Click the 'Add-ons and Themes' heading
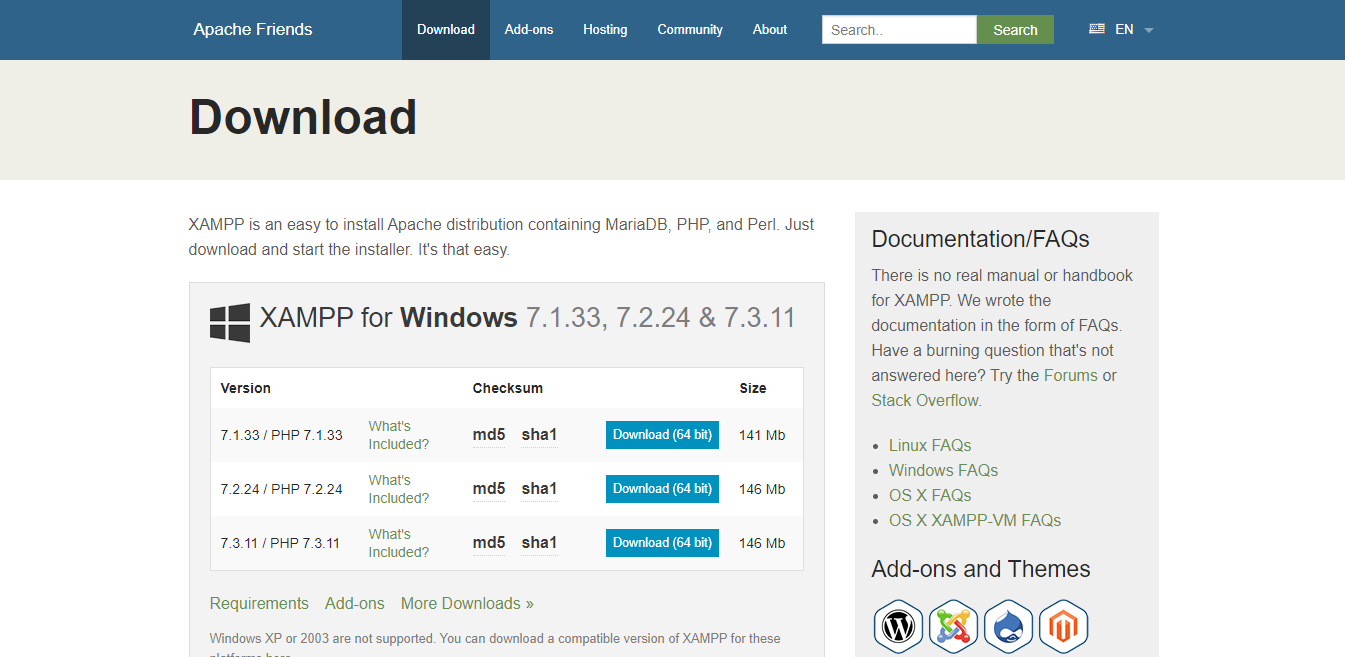The height and width of the screenshot is (657, 1345). click(x=981, y=569)
